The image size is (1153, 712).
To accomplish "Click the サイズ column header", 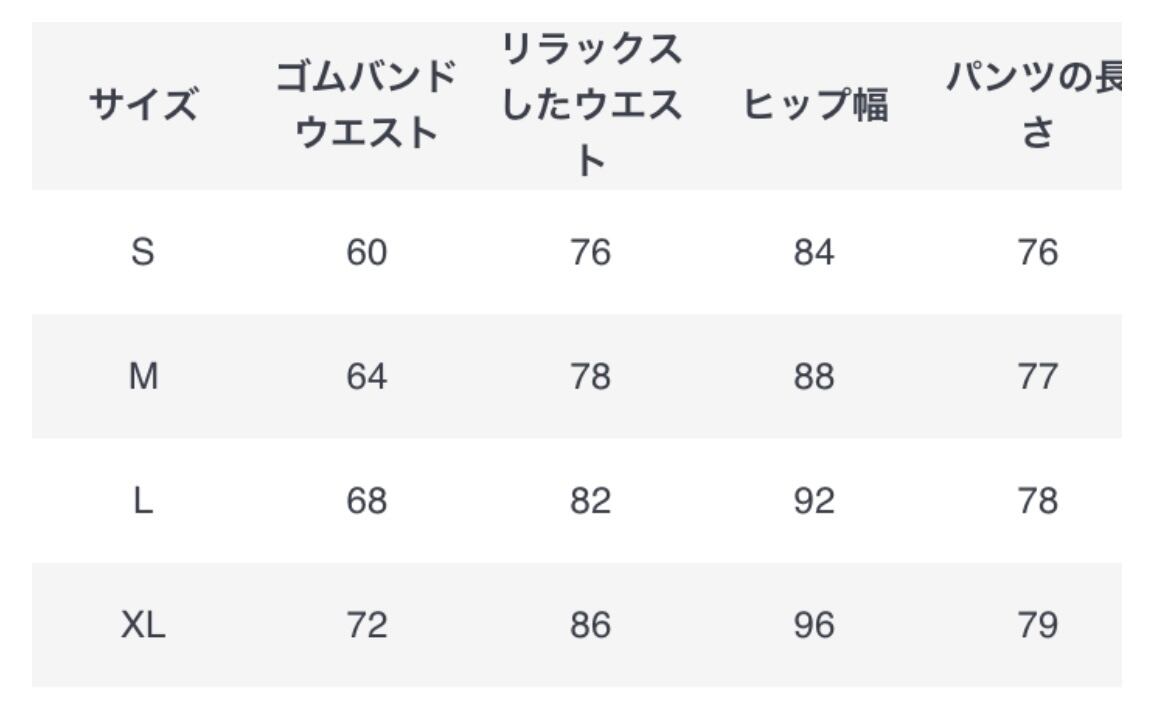I will click(x=143, y=105).
